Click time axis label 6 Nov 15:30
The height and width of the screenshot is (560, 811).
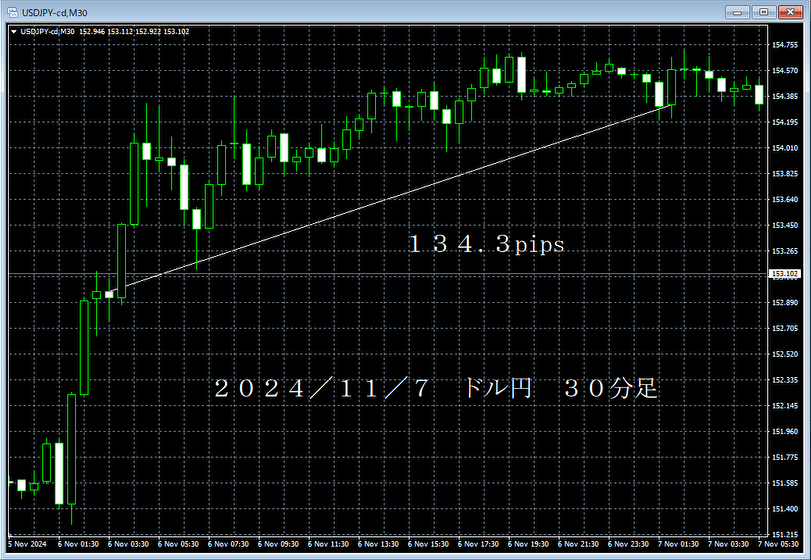428,544
